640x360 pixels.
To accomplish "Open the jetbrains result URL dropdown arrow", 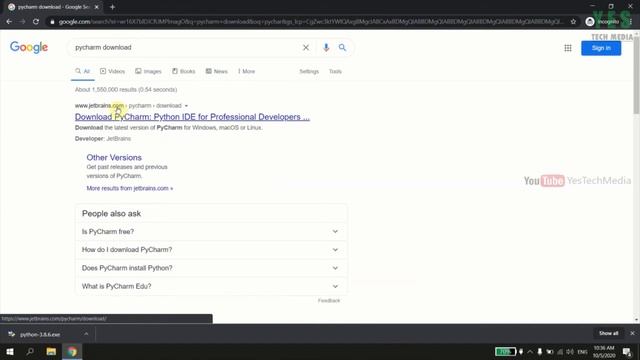I will tap(186, 106).
